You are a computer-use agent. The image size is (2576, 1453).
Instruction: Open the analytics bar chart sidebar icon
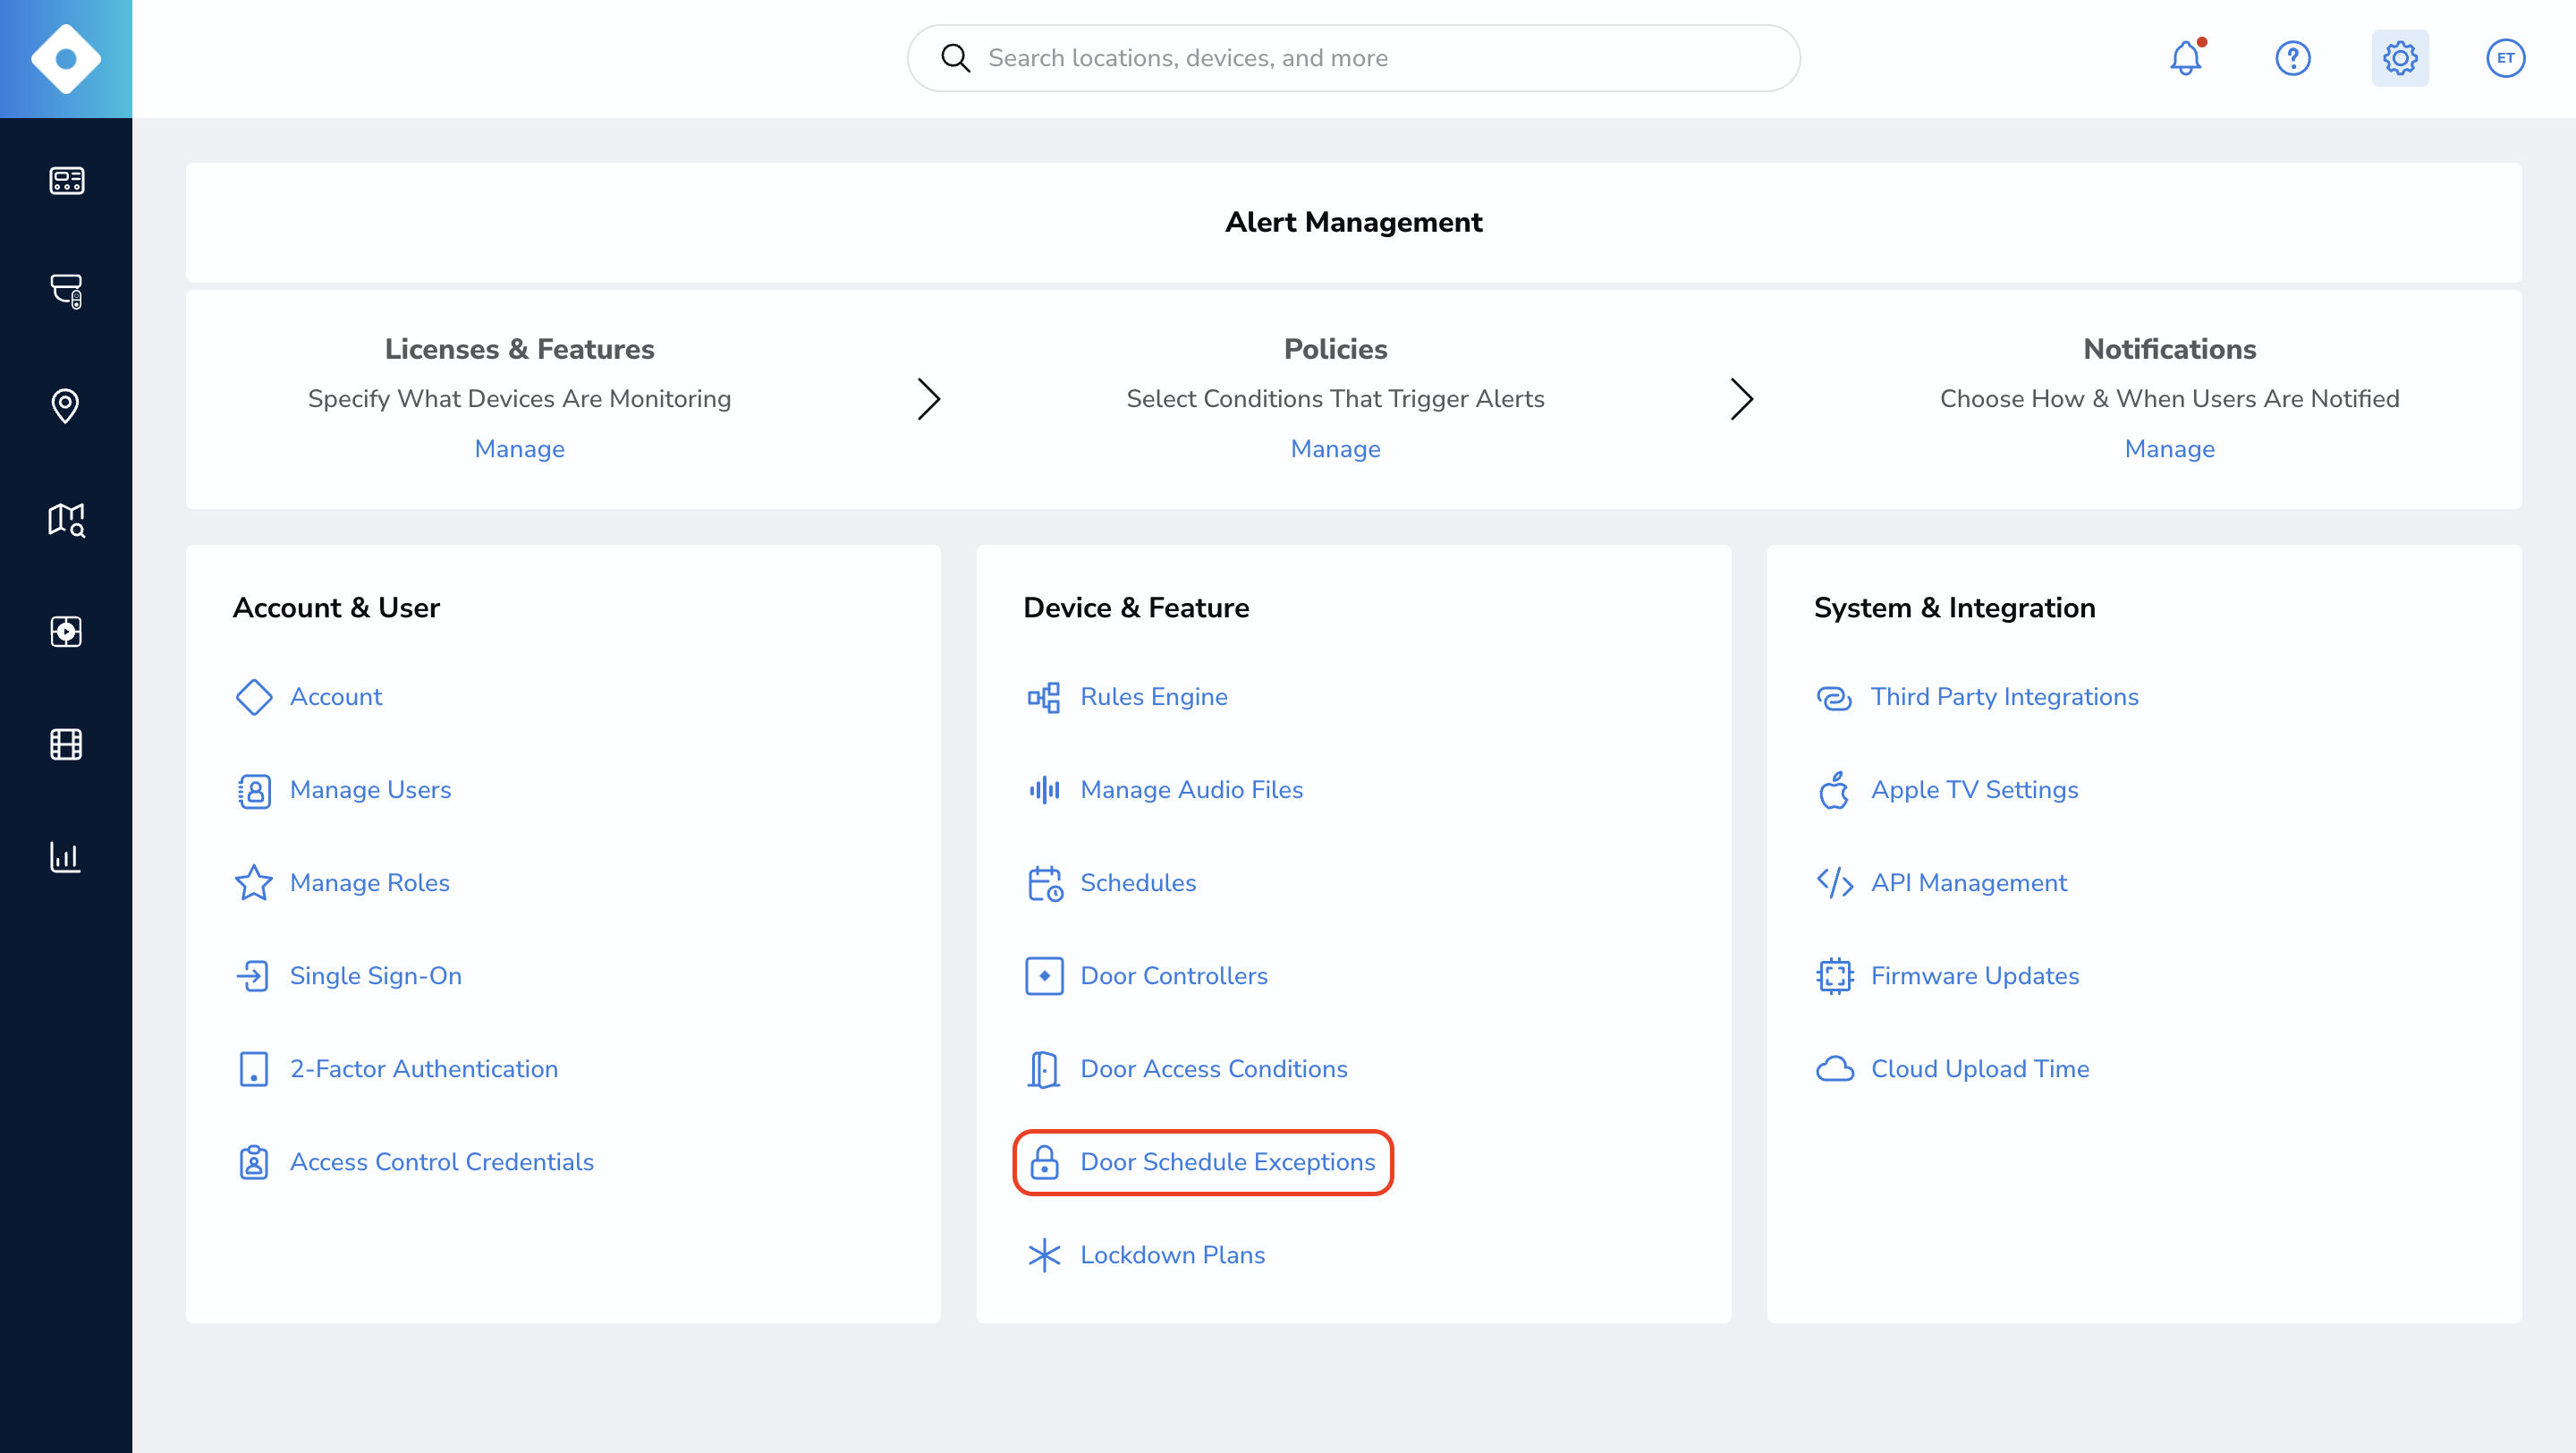(x=65, y=857)
